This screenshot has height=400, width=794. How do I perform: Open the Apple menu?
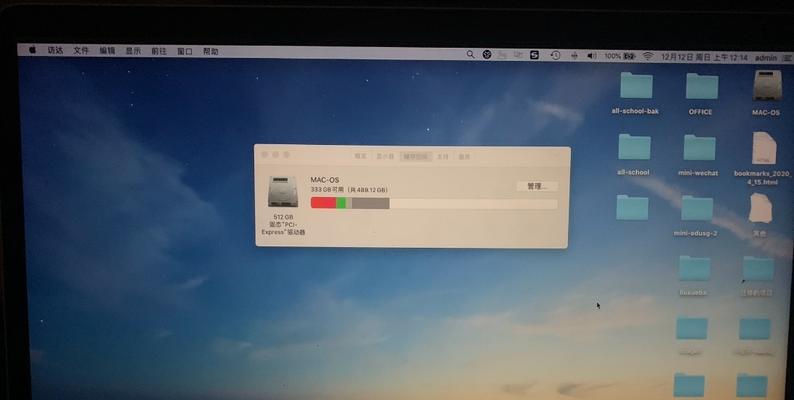(32, 50)
